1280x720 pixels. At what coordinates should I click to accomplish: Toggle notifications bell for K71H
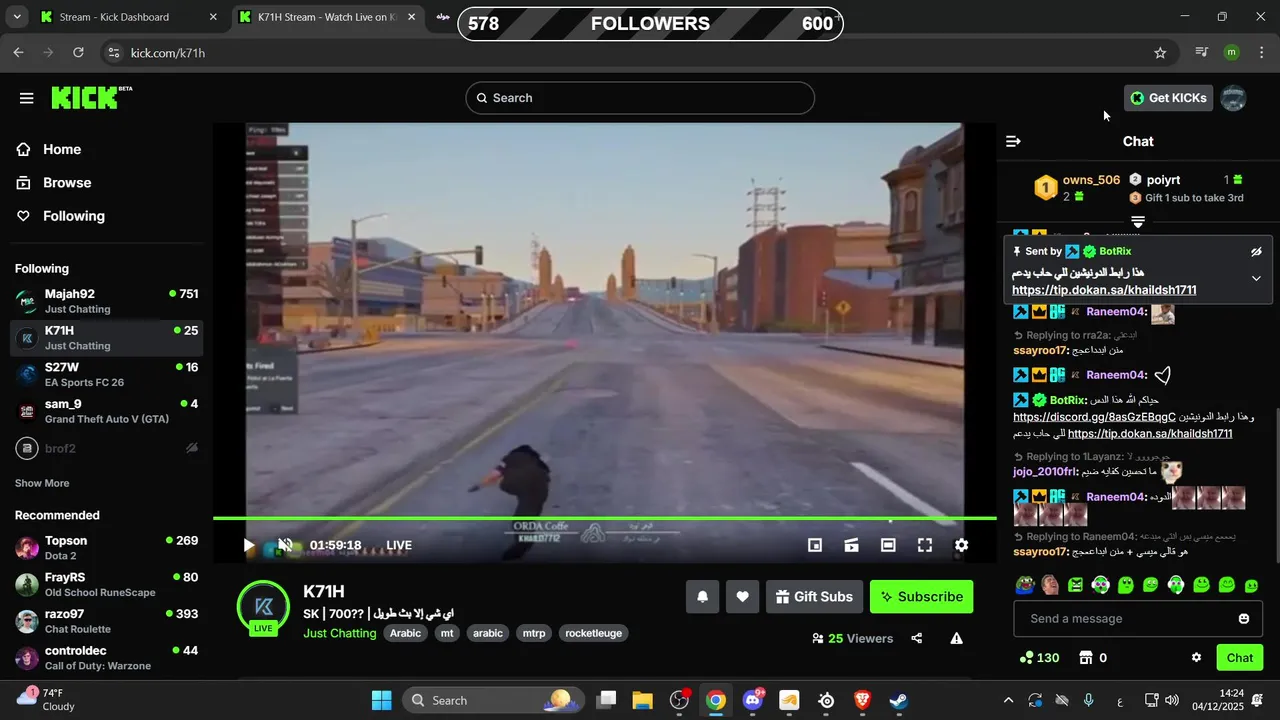(x=703, y=597)
